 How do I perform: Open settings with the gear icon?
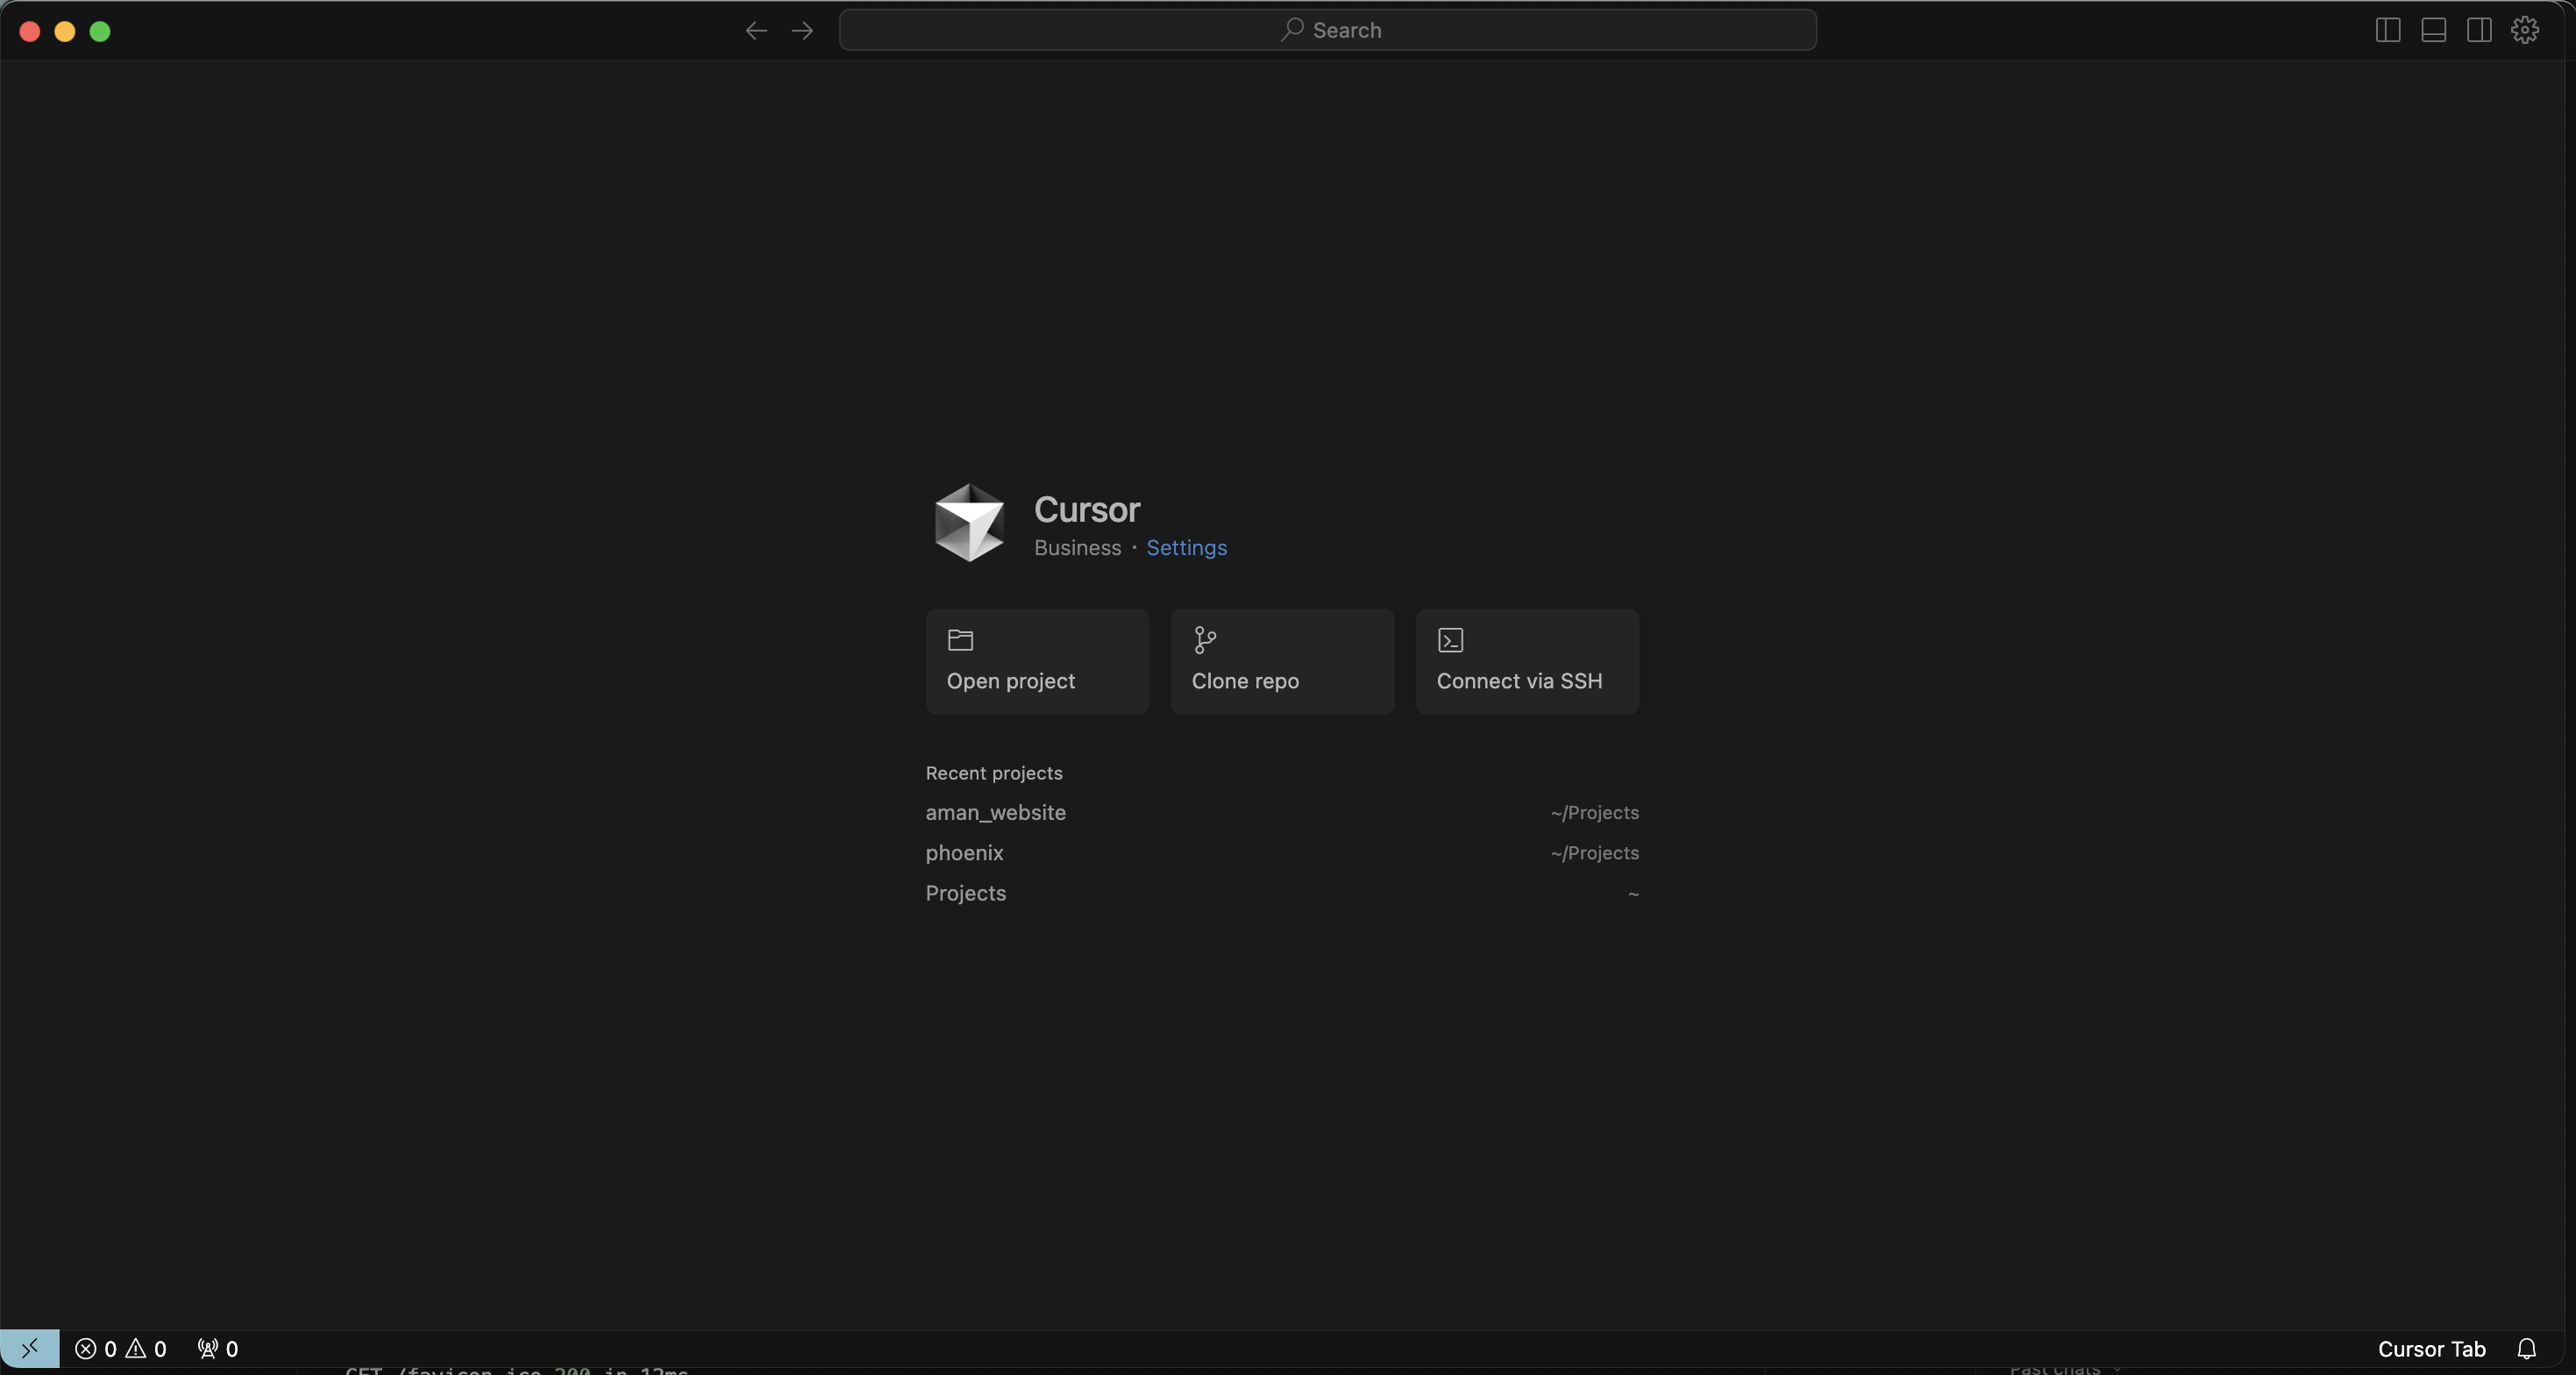click(2524, 30)
